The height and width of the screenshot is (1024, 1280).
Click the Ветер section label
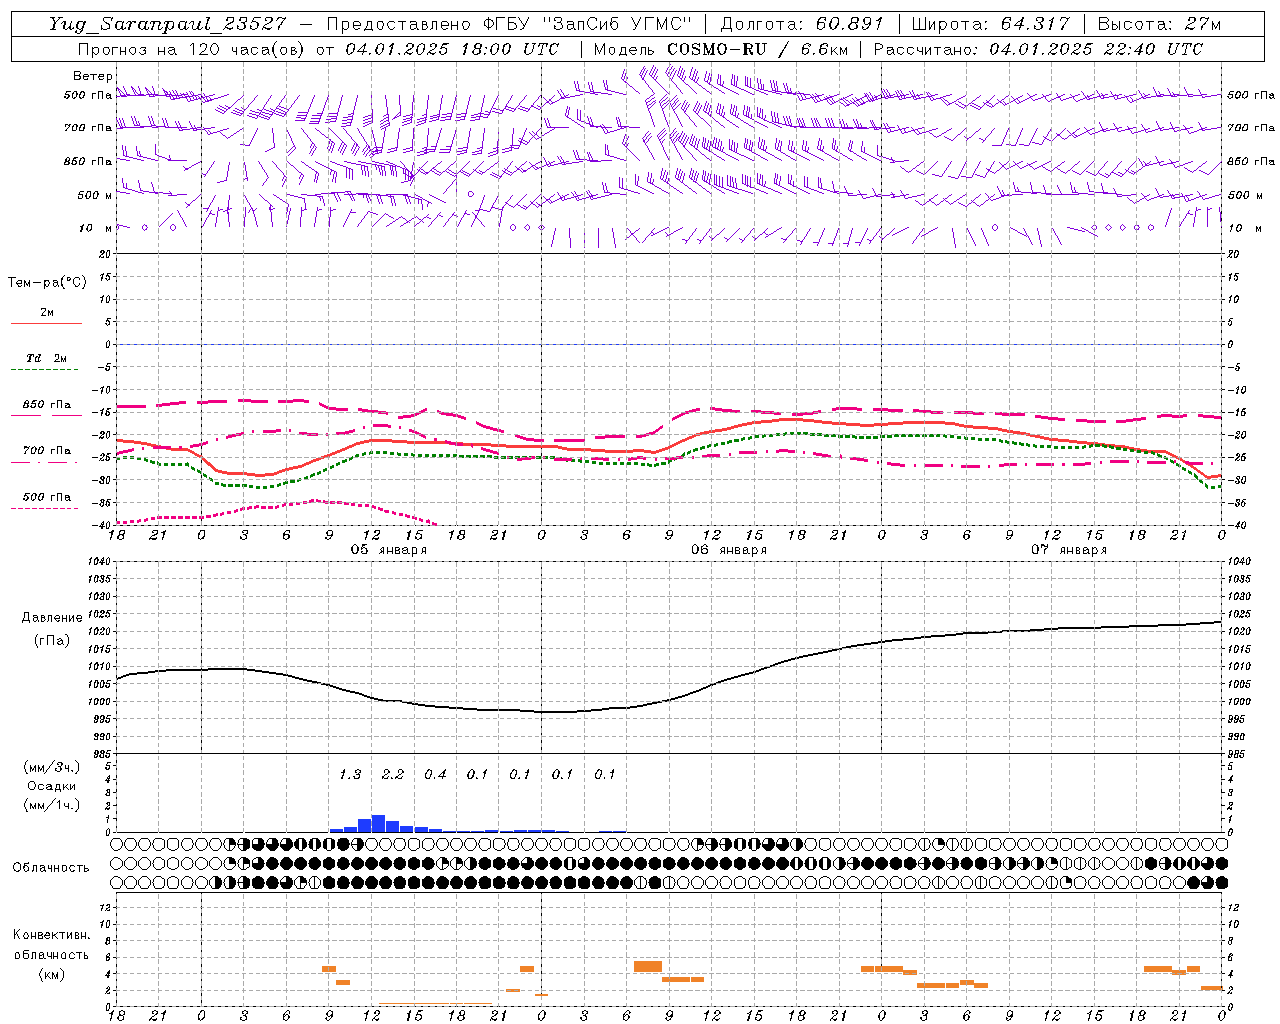[x=93, y=76]
